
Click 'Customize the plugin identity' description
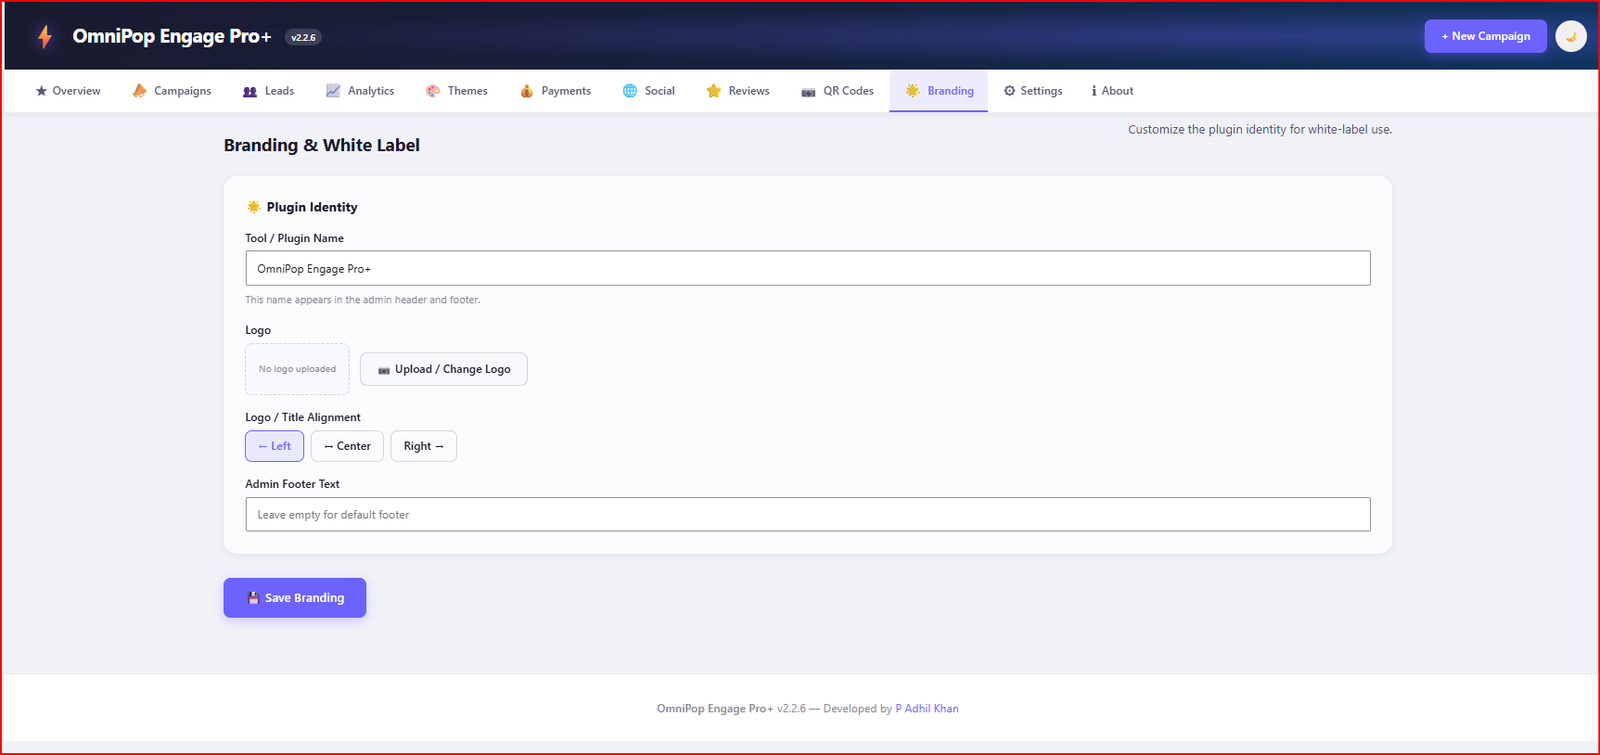1260,129
